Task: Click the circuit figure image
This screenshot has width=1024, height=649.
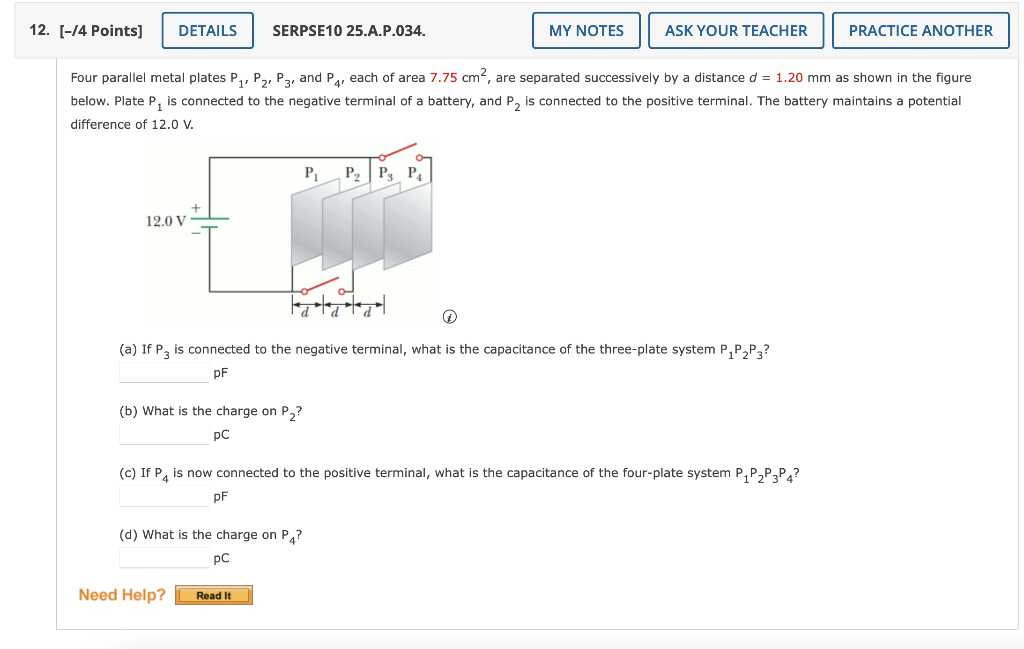Action: click(290, 228)
